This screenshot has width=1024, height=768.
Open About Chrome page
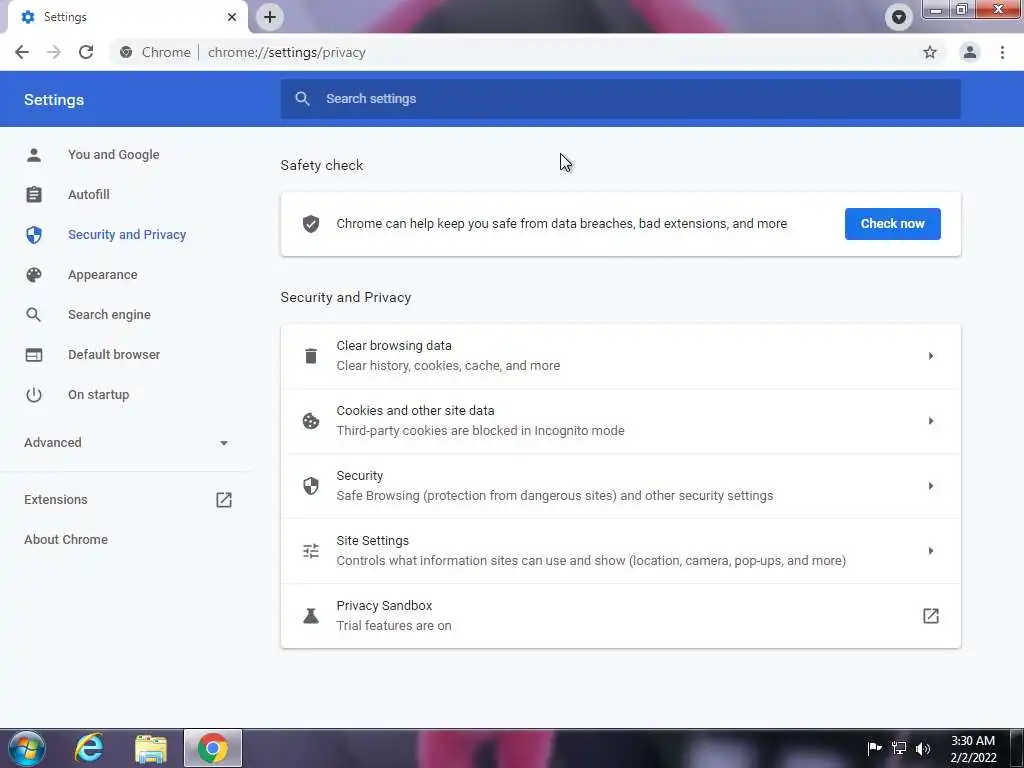(66, 539)
